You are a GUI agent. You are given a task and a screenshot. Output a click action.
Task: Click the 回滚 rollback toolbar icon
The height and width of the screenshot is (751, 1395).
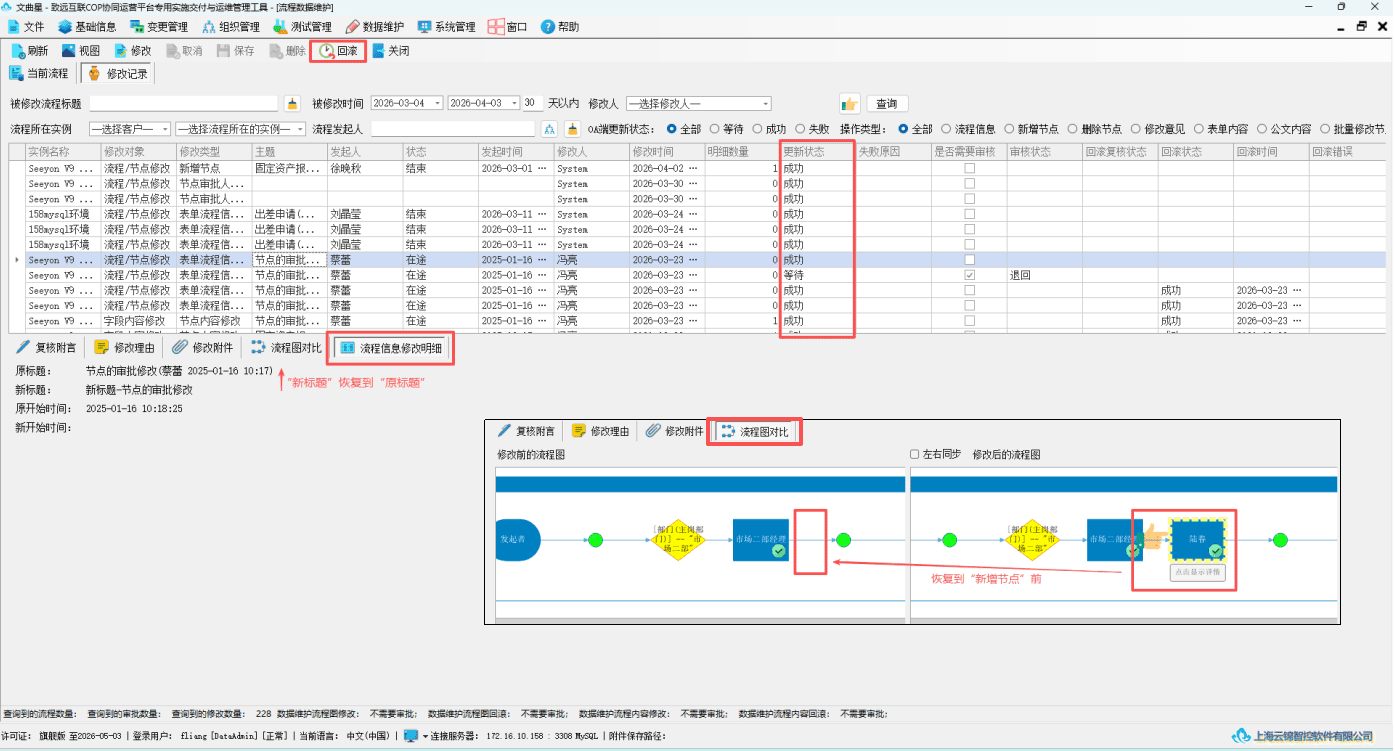click(338, 51)
